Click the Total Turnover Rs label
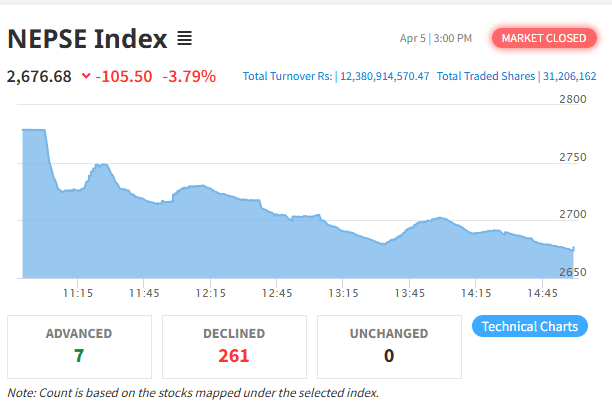This screenshot has width=612, height=417. (288, 76)
